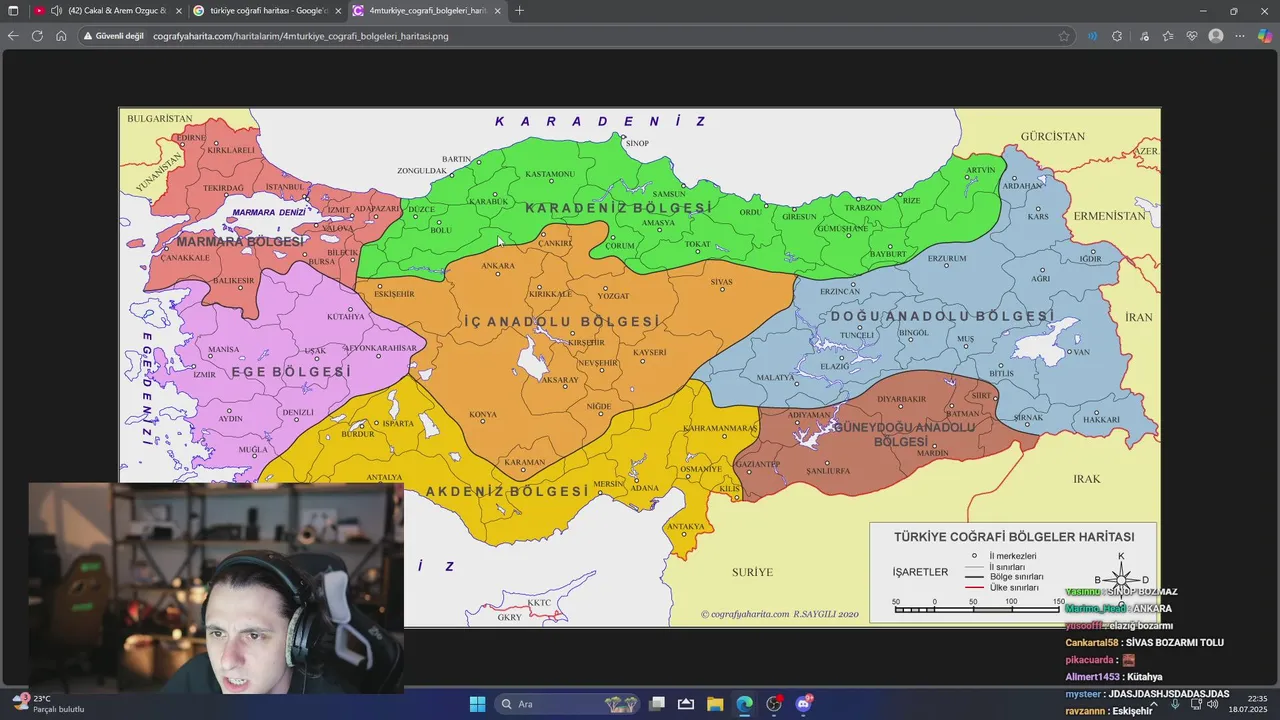Go back to the previous page
The width and height of the screenshot is (1280, 720).
(13, 36)
